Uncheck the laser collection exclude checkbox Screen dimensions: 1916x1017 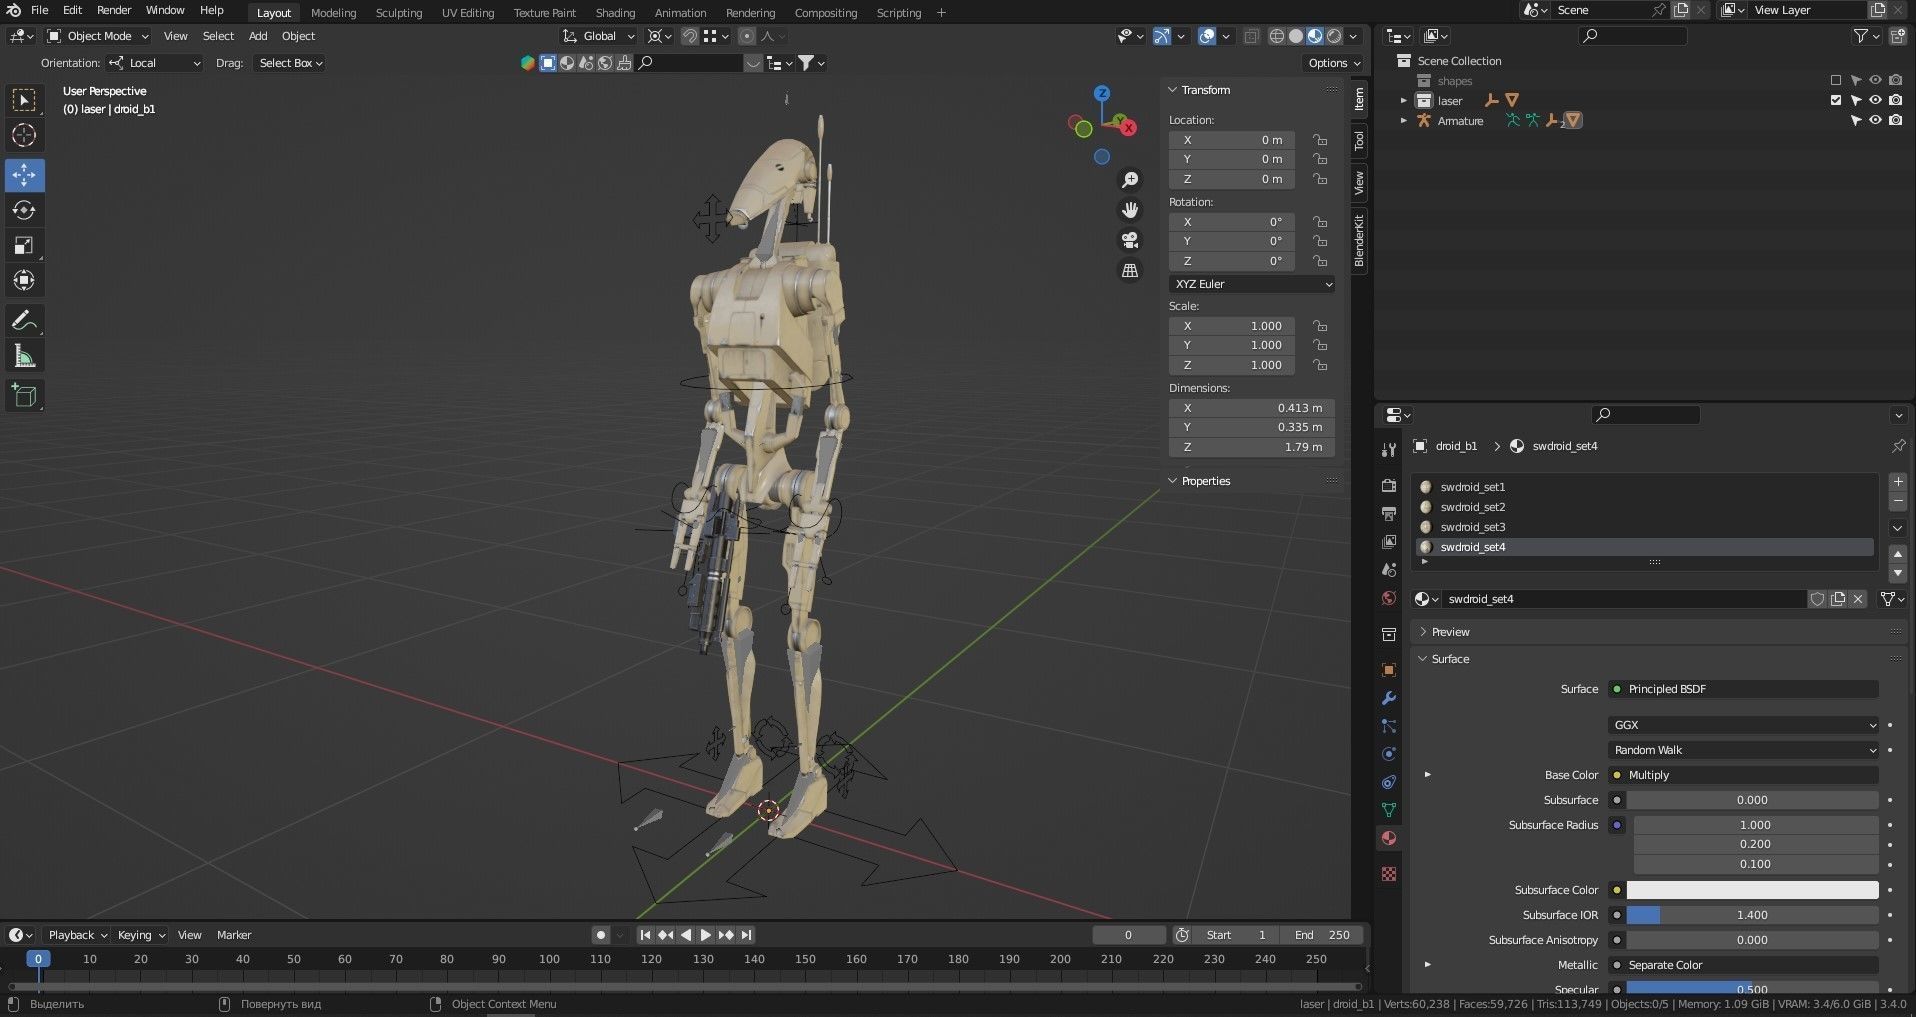tap(1835, 100)
